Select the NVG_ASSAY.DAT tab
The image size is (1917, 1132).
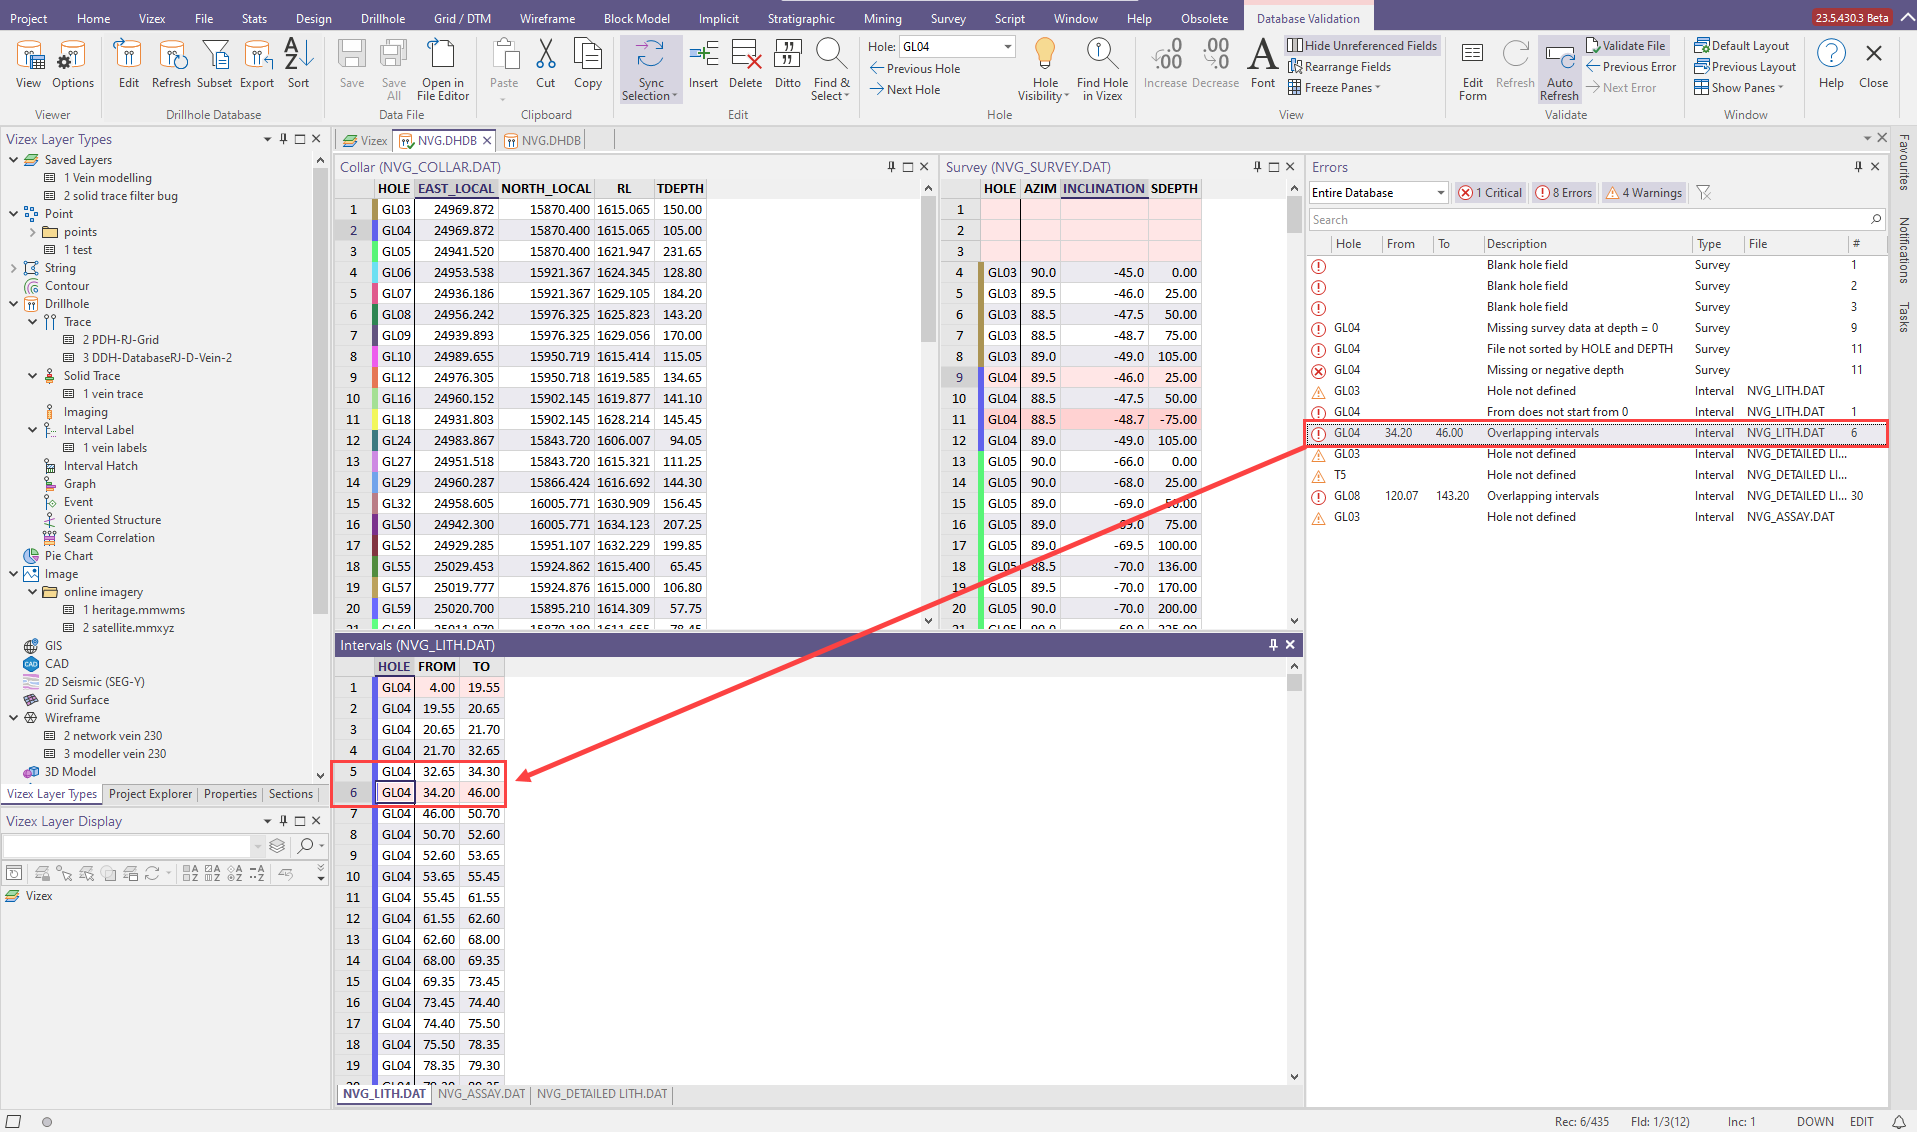[482, 1094]
